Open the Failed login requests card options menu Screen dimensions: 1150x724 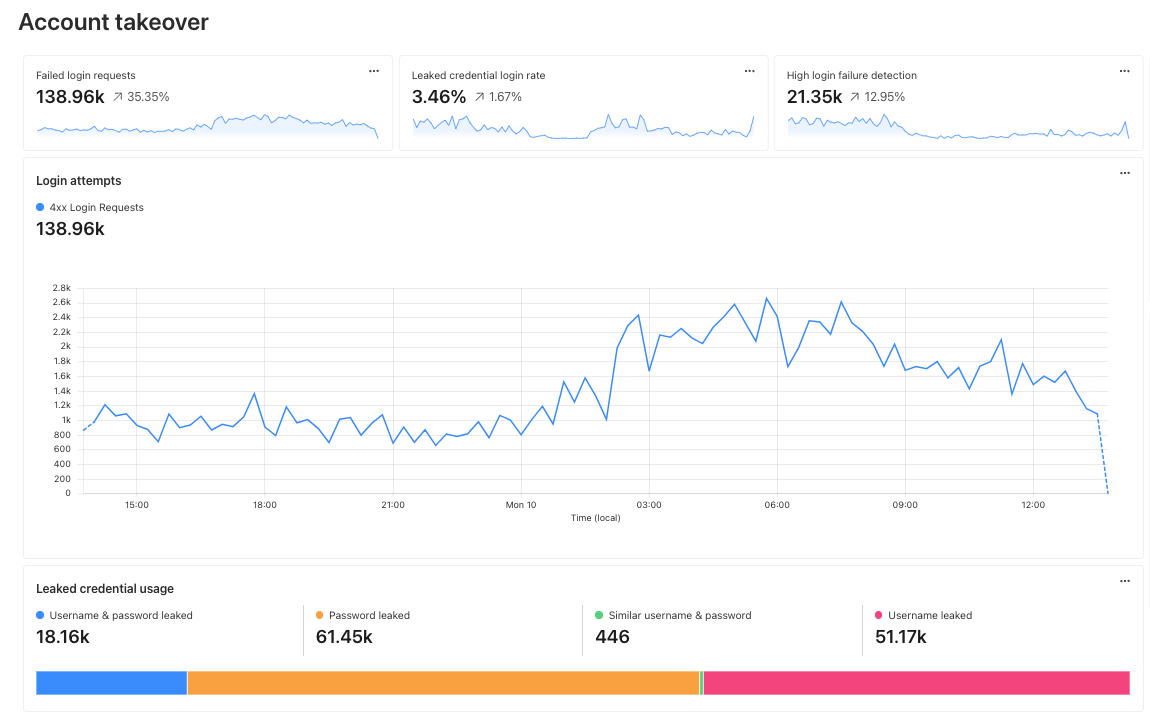374,71
